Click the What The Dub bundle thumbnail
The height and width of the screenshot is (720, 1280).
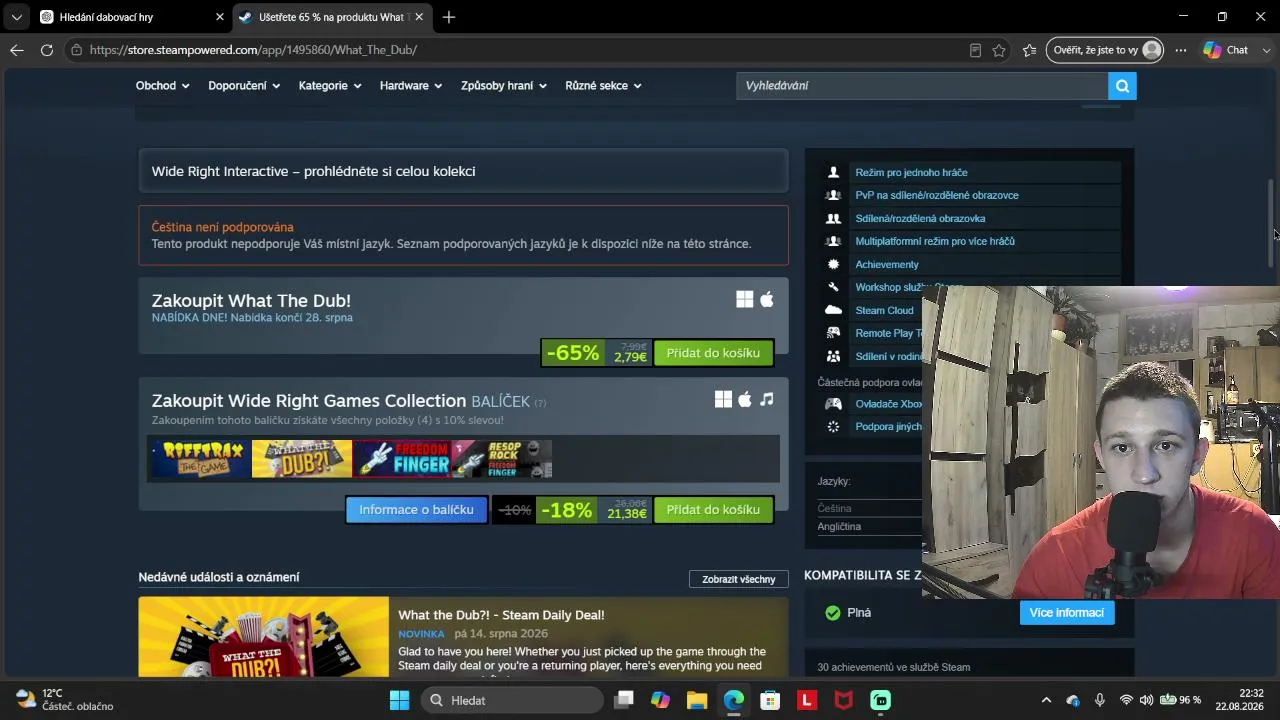pyautogui.click(x=302, y=459)
